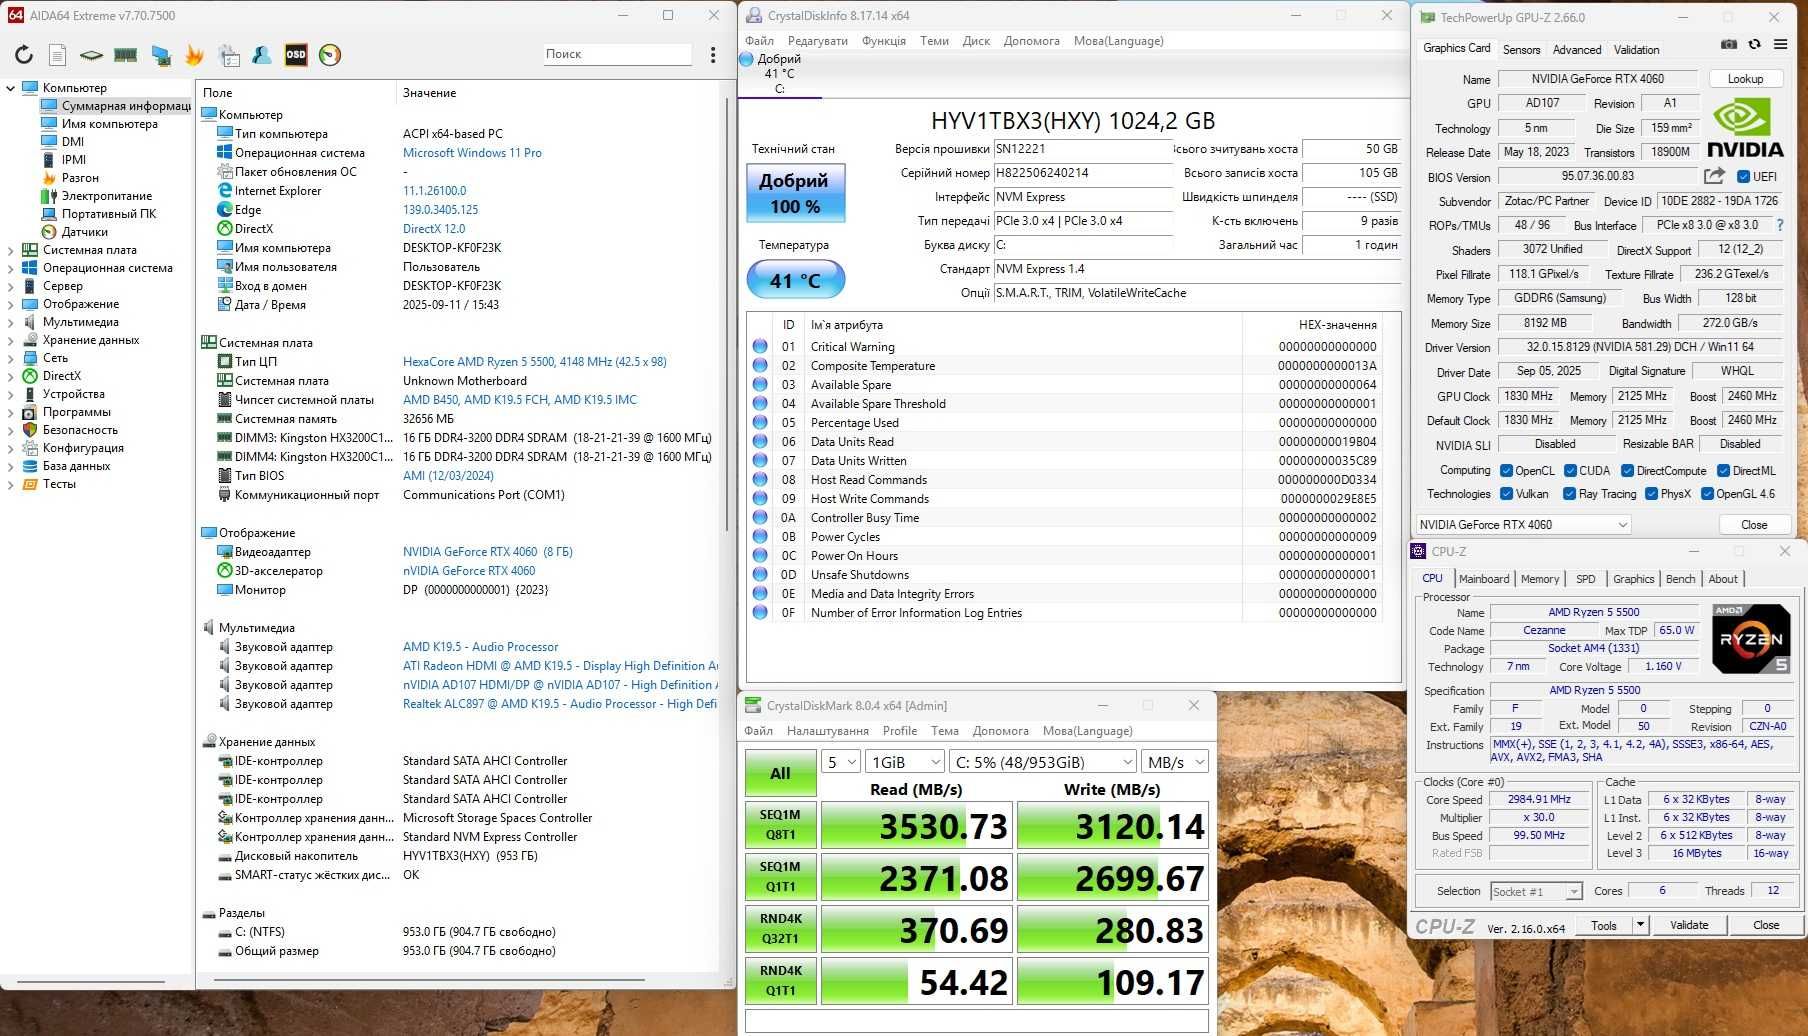This screenshot has height=1036, width=1808.
Task: Select the Датчики sensor item in tree
Action: tap(84, 232)
